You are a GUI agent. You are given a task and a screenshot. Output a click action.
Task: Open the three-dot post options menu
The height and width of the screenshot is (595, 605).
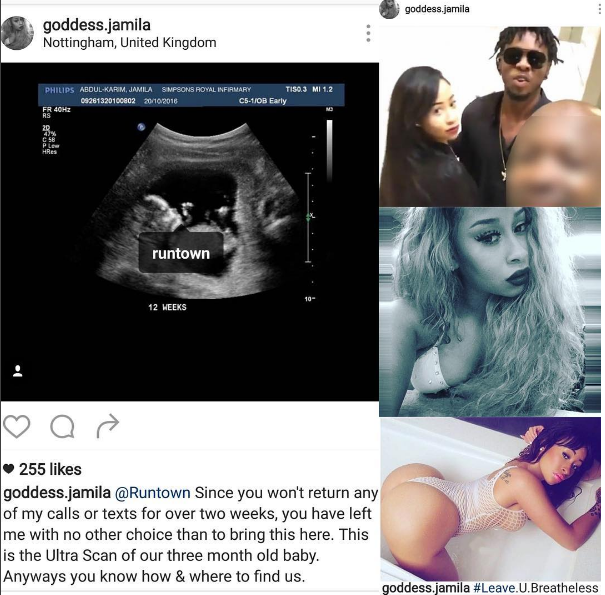[x=368, y=33]
